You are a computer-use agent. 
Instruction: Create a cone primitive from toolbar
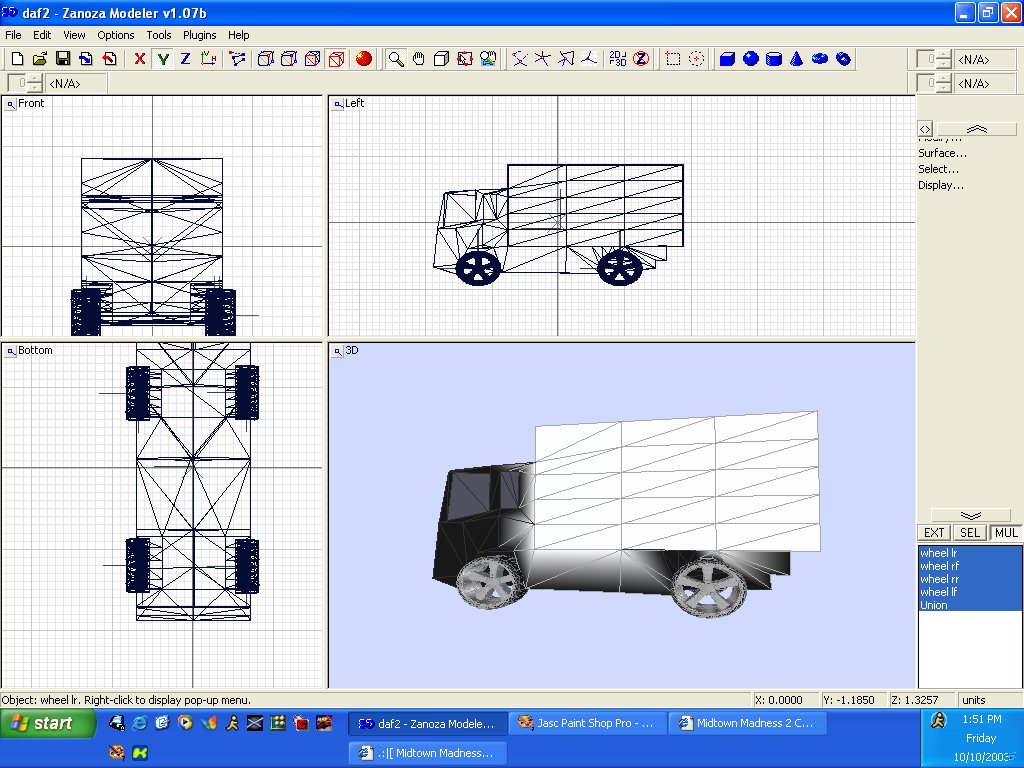[x=797, y=59]
